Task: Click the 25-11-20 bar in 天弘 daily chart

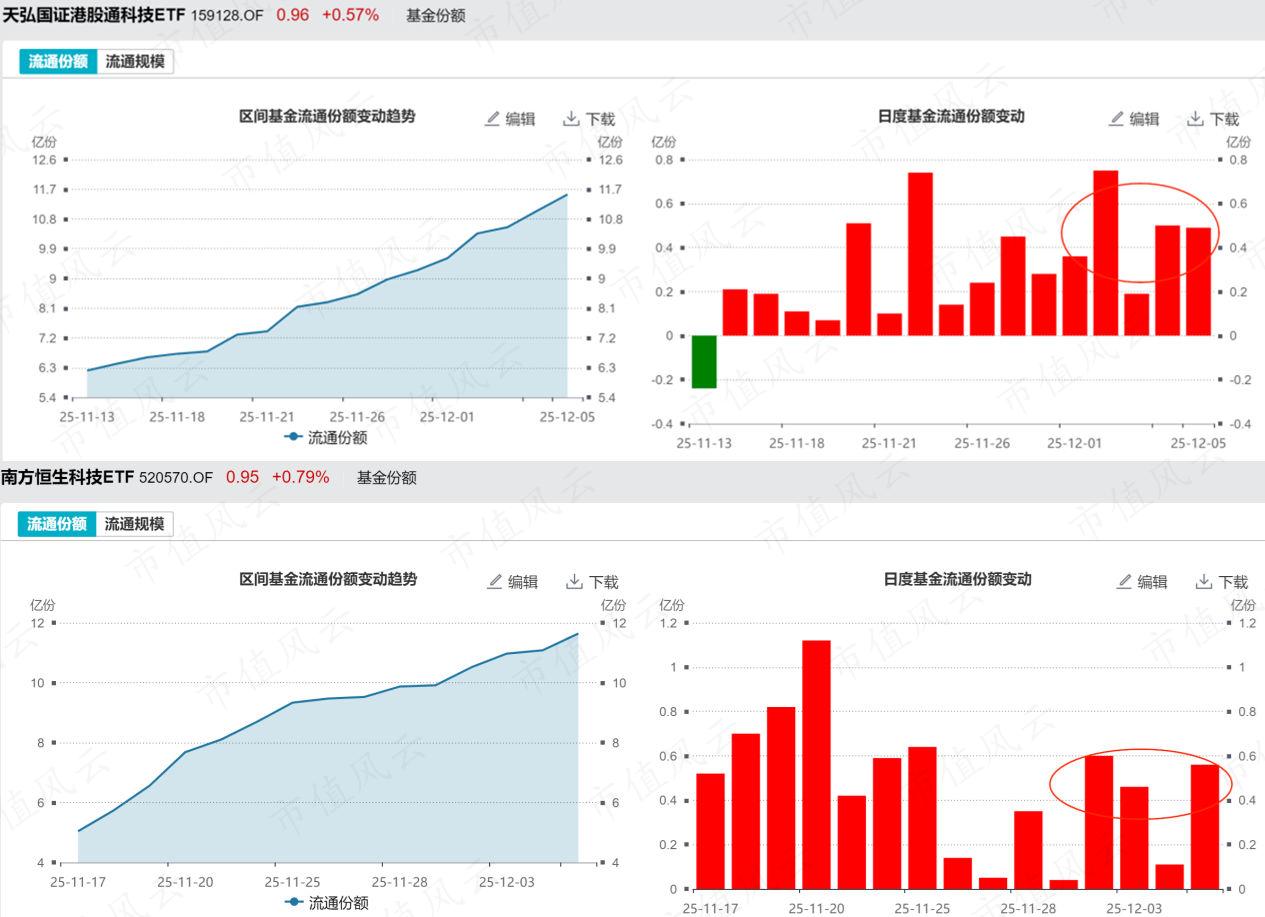Action: tap(858, 279)
